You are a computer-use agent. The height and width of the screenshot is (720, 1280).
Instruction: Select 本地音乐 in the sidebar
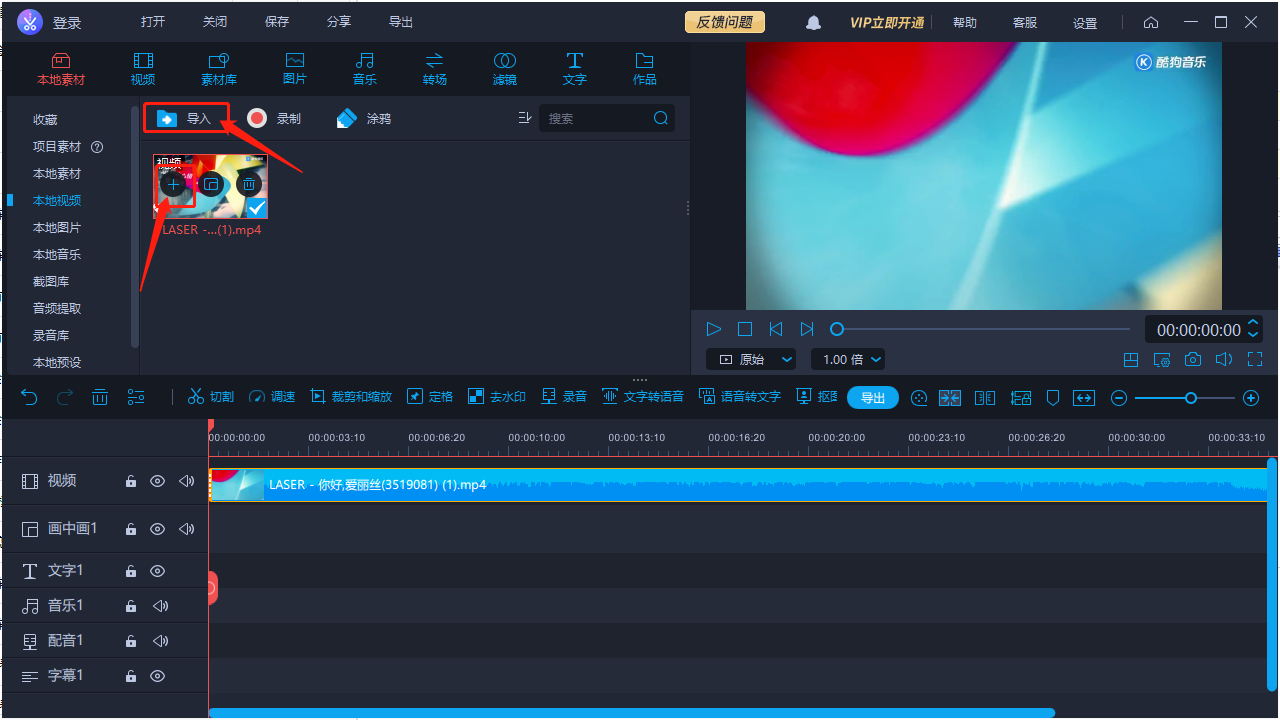[57, 255]
